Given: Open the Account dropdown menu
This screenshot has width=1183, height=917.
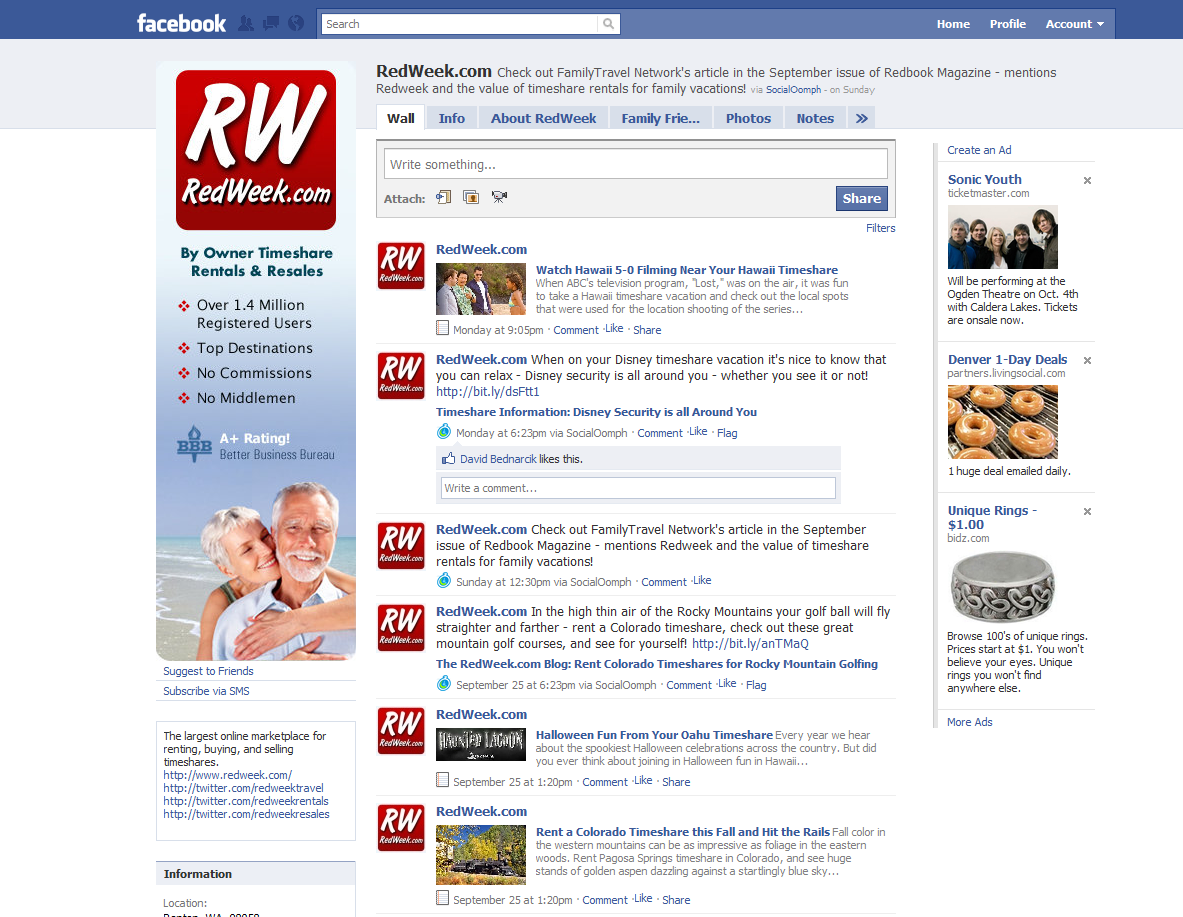Looking at the screenshot, I should 1074,24.
